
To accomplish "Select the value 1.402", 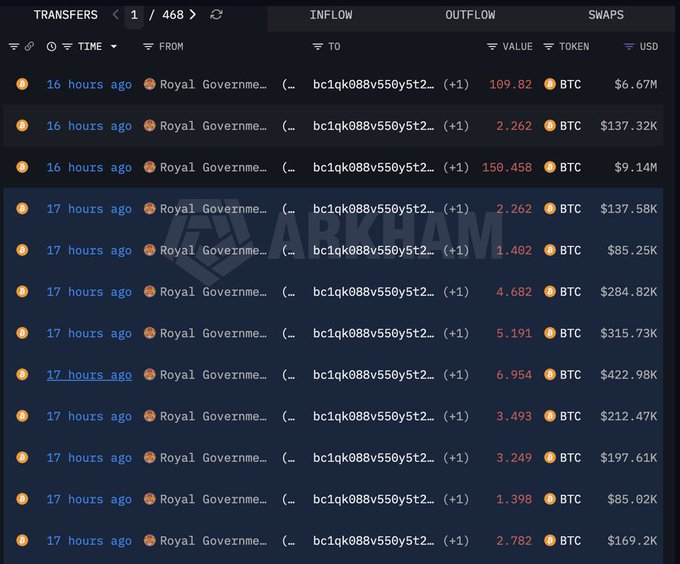I will tap(514, 250).
